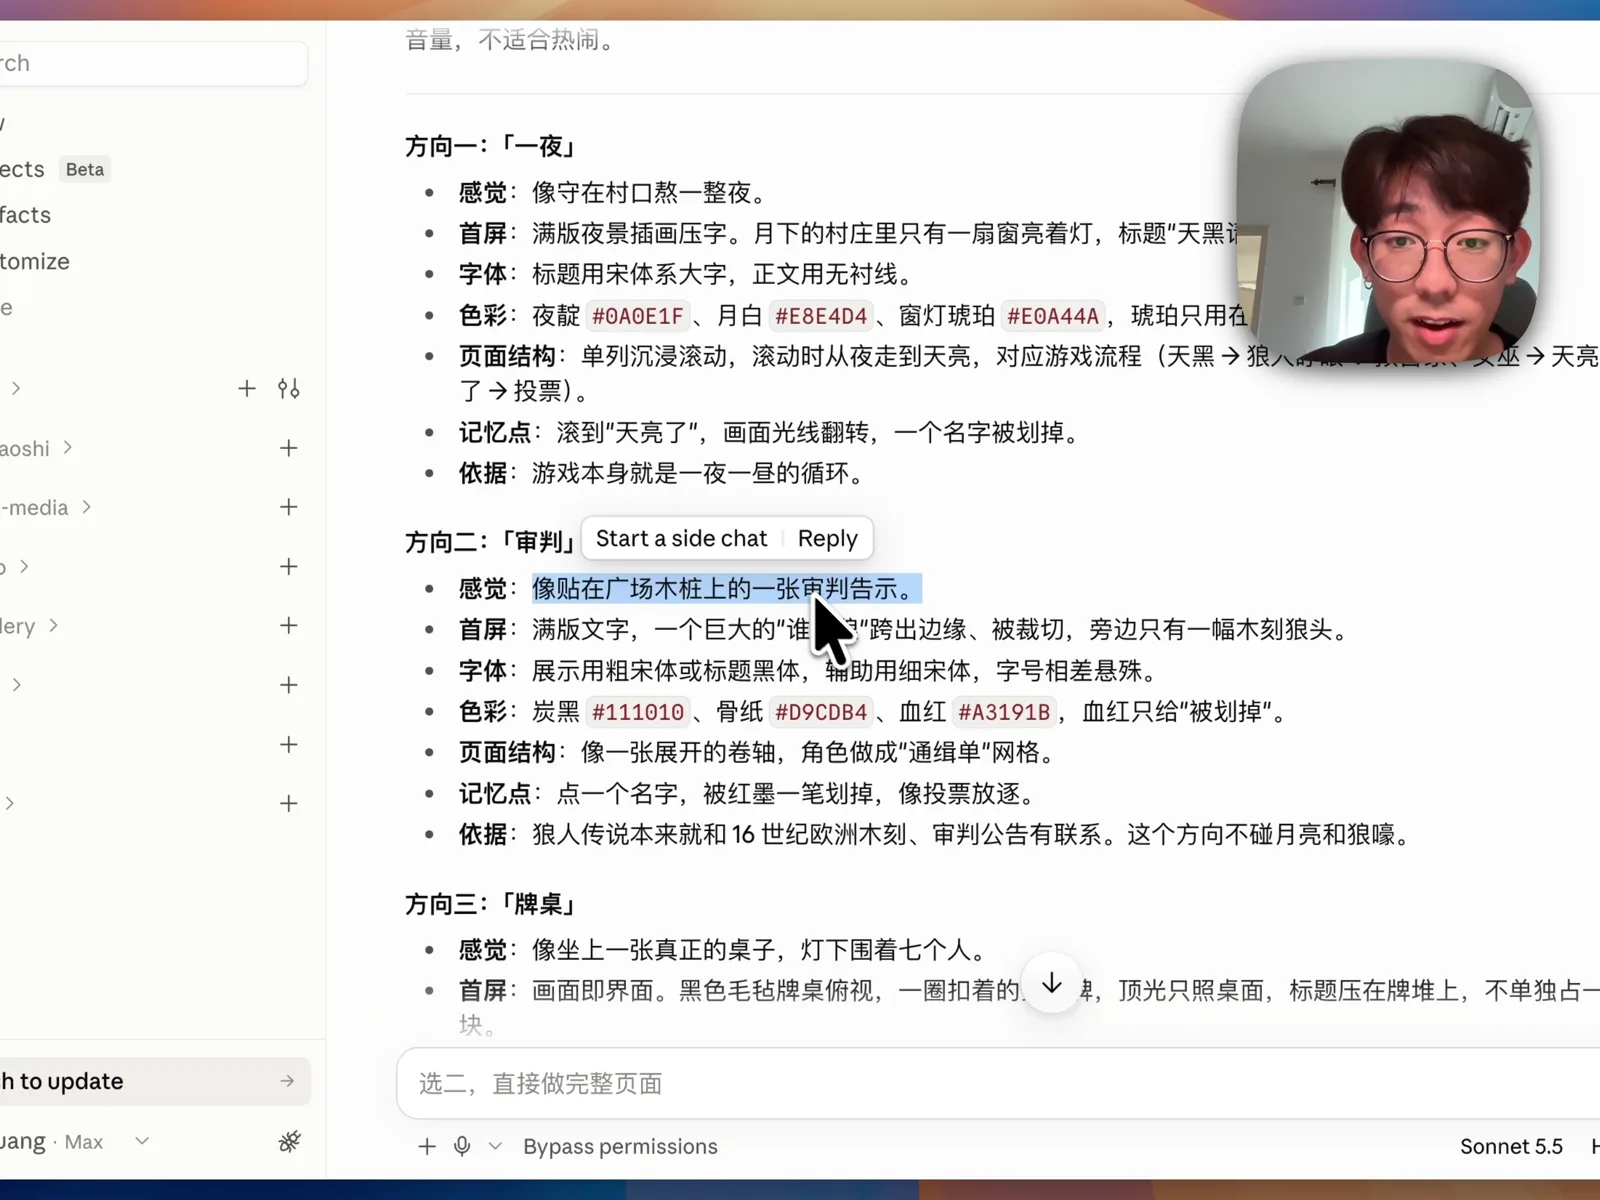Click color code #E8E4D4
Image resolution: width=1600 pixels, height=1200 pixels.
click(821, 316)
